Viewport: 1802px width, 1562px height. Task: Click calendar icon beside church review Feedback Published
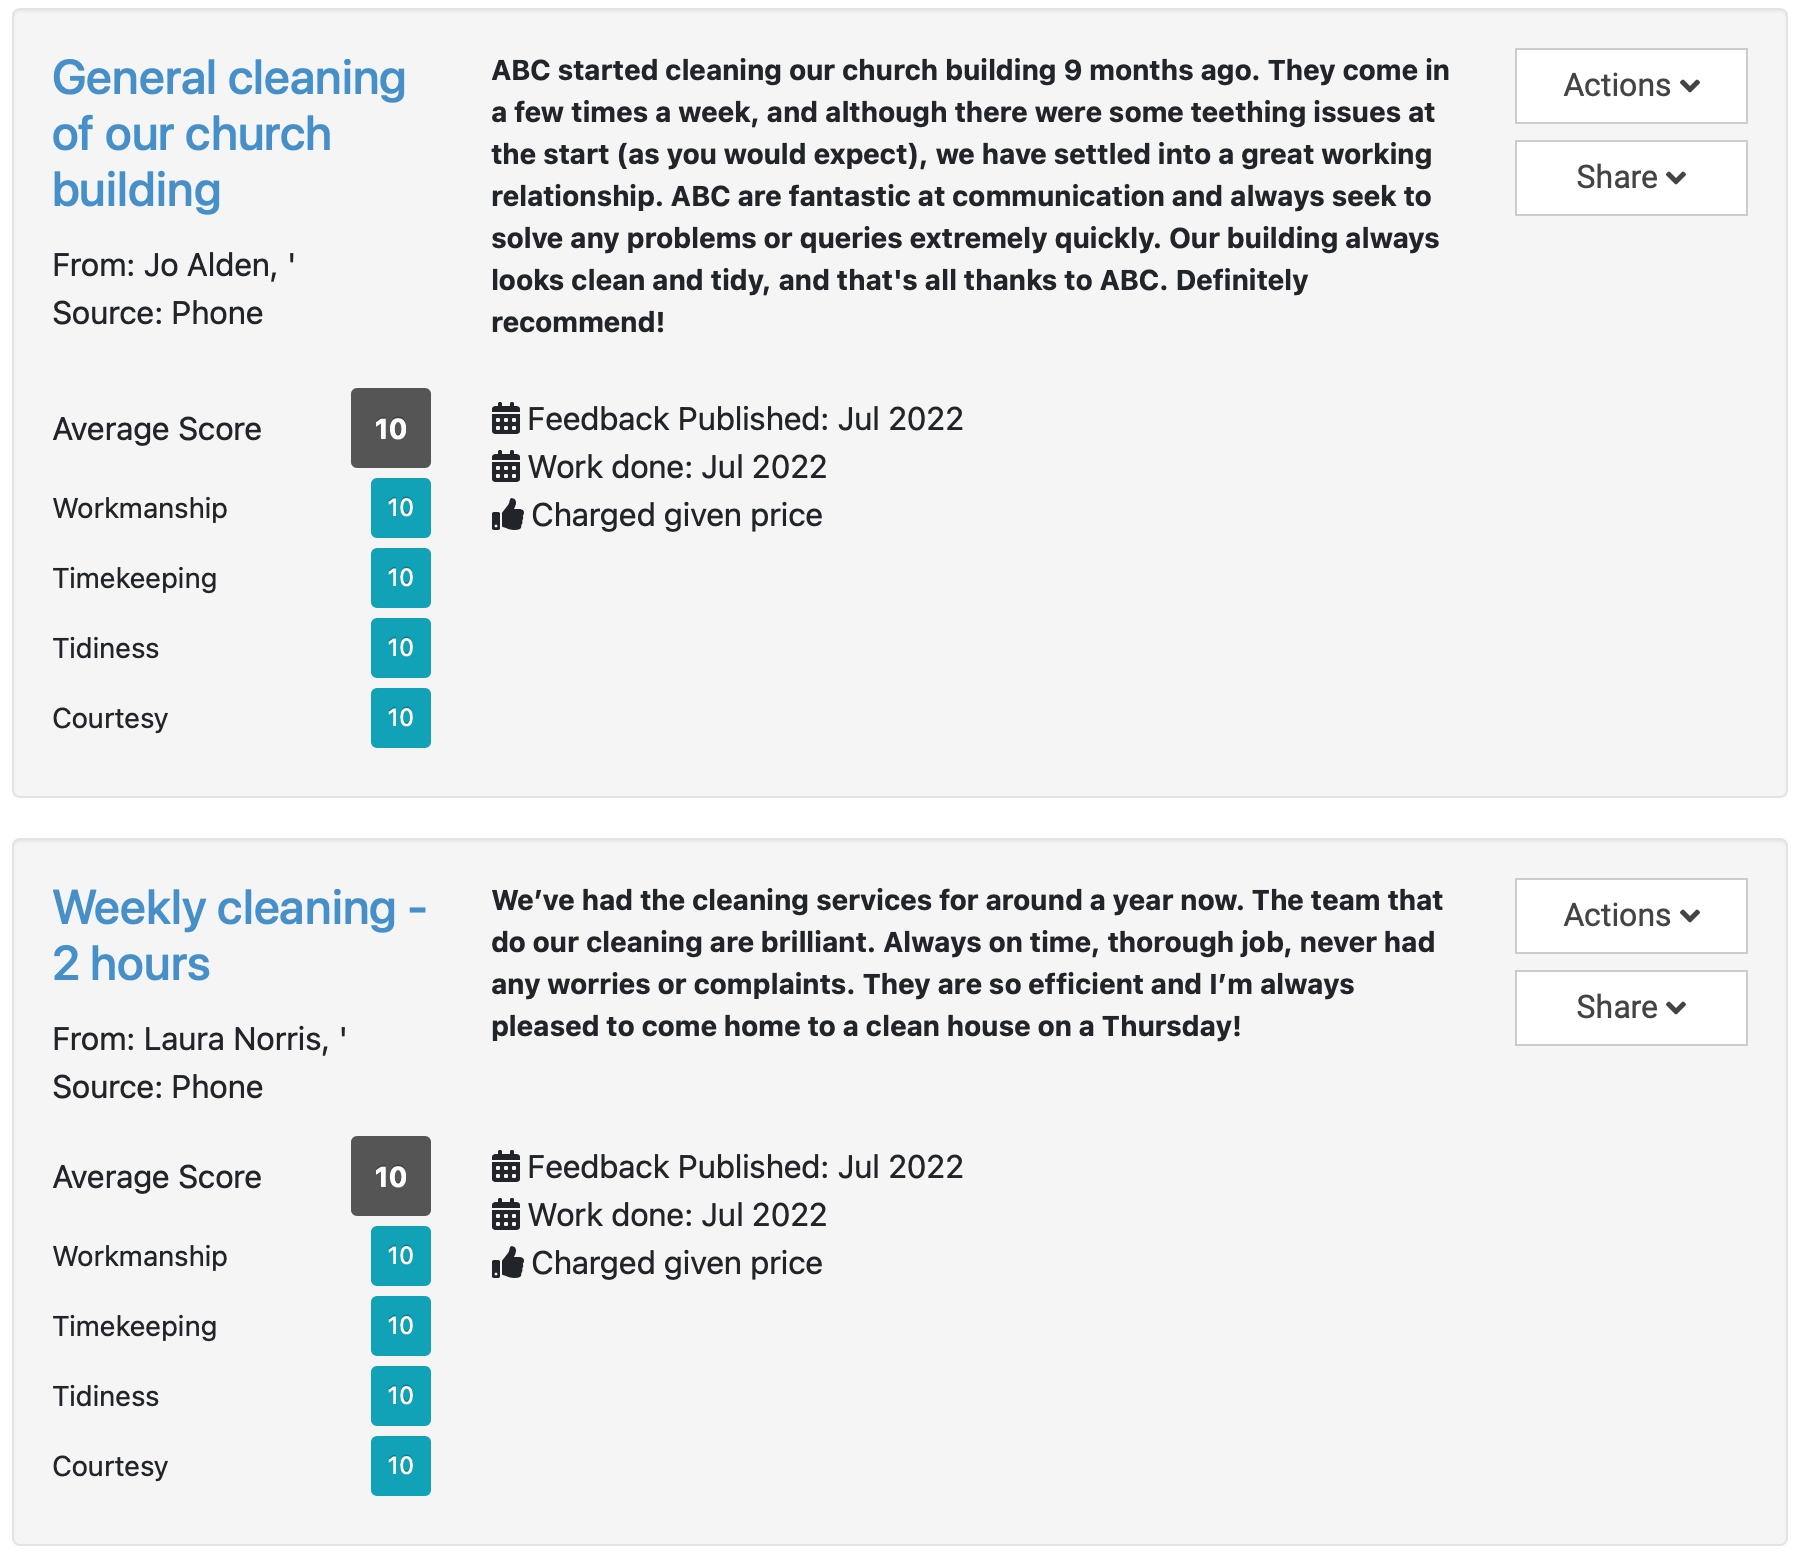coord(506,419)
